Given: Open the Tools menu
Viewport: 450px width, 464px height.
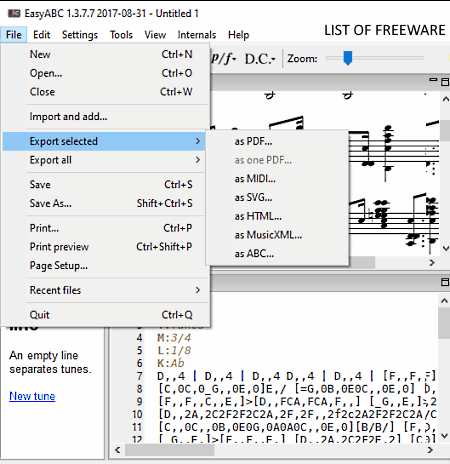Looking at the screenshot, I should (121, 35).
